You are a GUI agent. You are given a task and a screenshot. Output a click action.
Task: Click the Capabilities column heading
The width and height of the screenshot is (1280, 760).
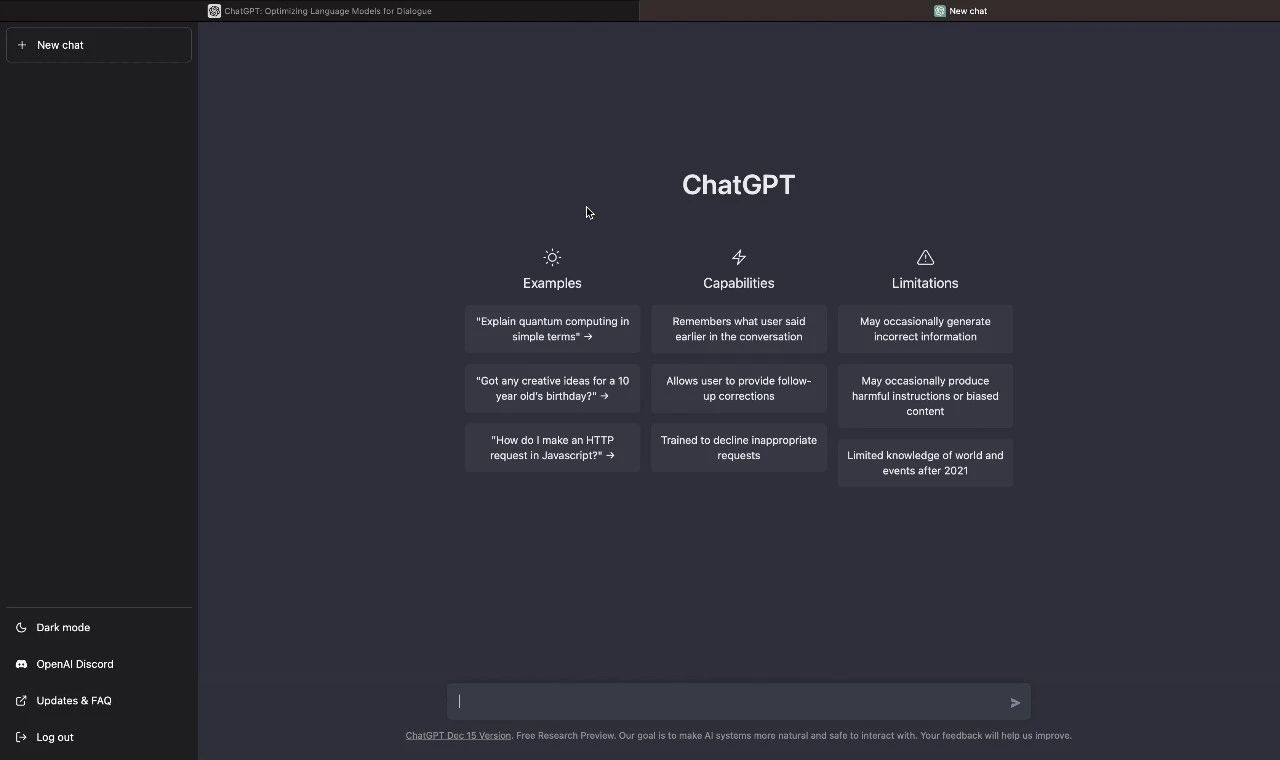point(739,283)
